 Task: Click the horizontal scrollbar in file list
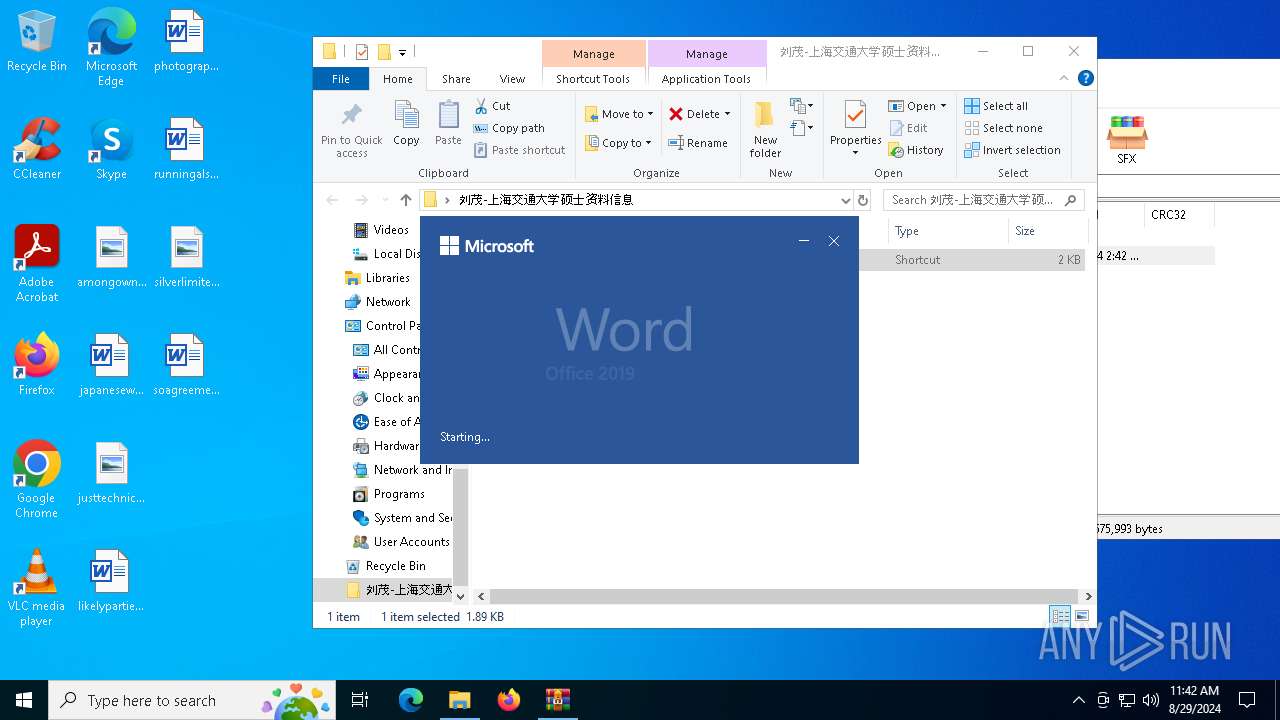[x=784, y=596]
